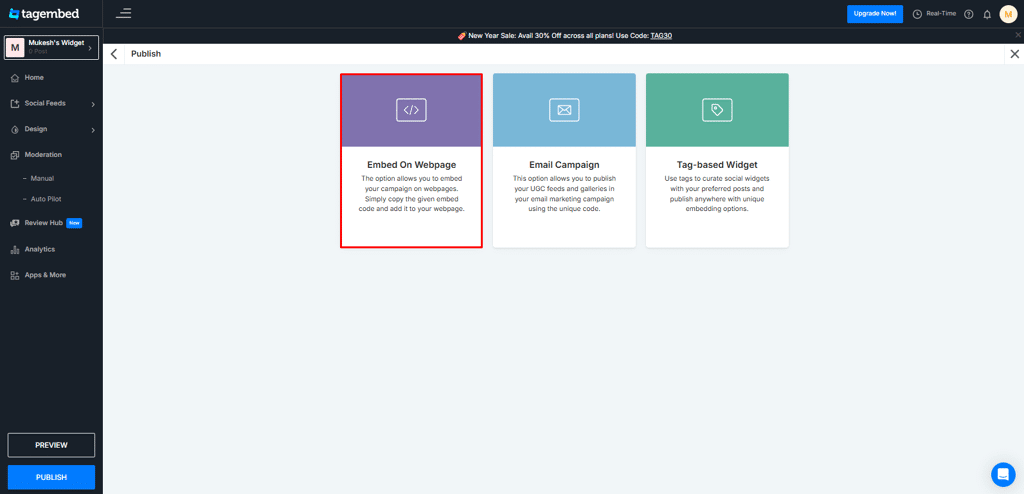Open the chat support bubble

pyautogui.click(x=1002, y=474)
